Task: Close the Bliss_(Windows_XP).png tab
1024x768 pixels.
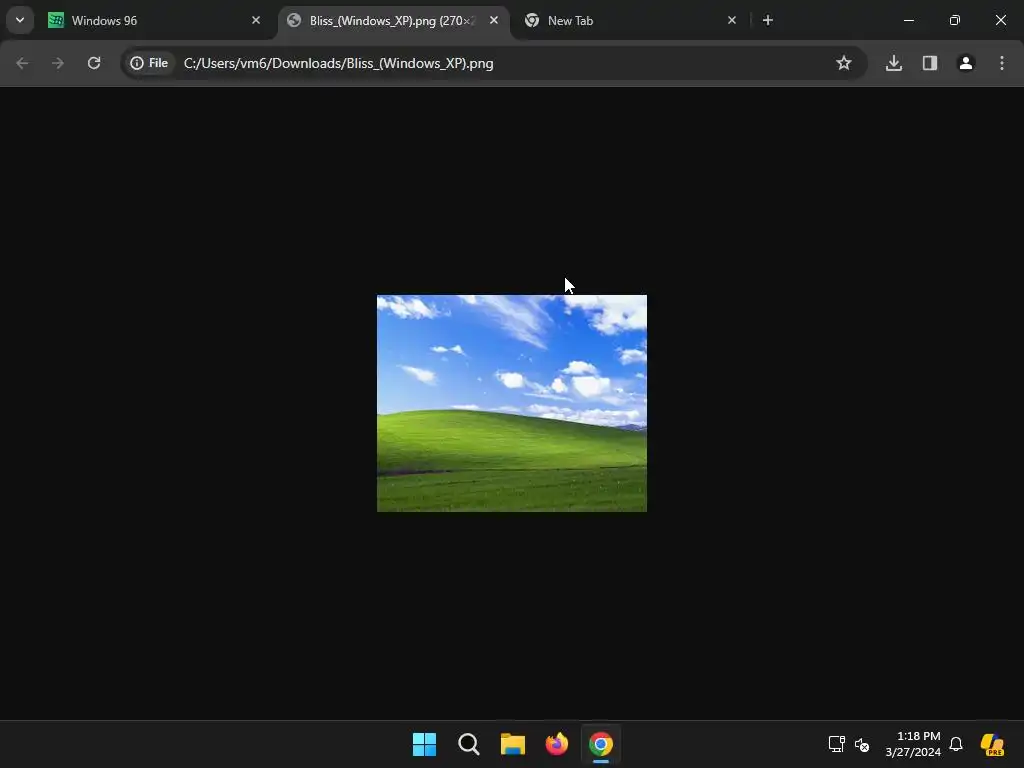Action: [x=494, y=20]
